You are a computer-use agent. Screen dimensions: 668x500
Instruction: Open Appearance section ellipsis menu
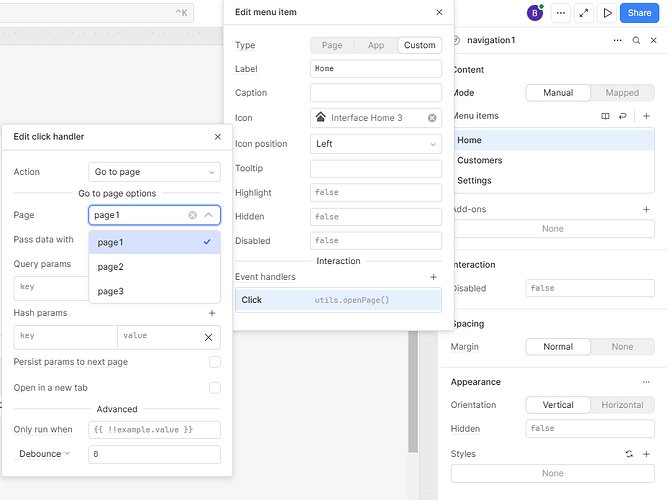tap(646, 382)
